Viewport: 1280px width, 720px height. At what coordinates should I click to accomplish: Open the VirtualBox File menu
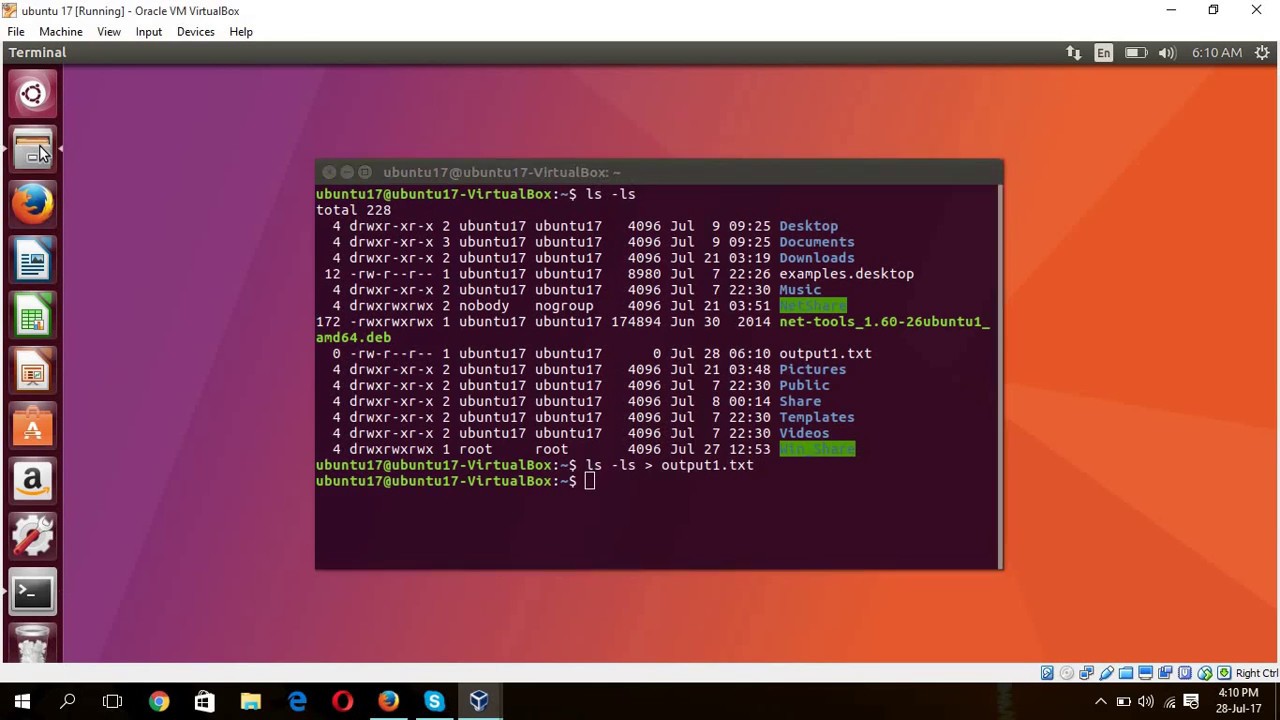16,32
